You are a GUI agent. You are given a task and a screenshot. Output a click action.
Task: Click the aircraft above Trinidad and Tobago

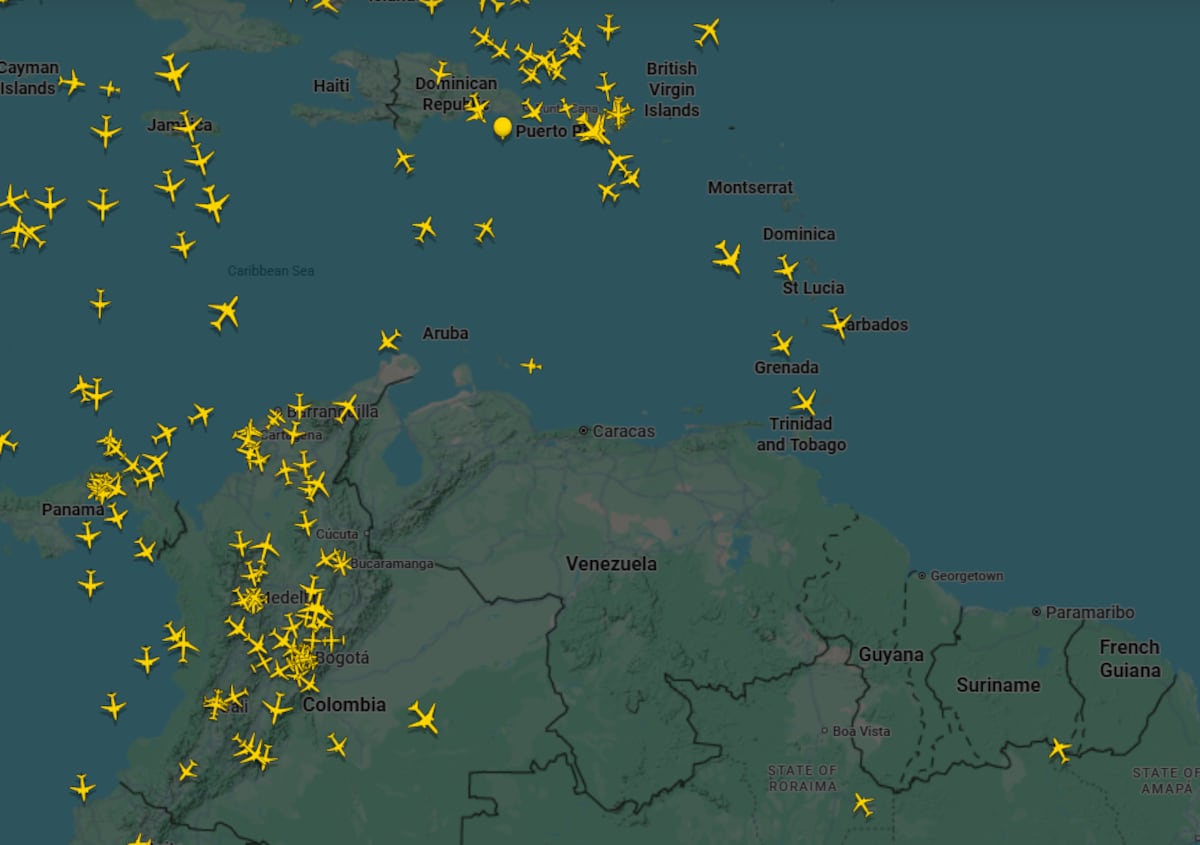[804, 402]
